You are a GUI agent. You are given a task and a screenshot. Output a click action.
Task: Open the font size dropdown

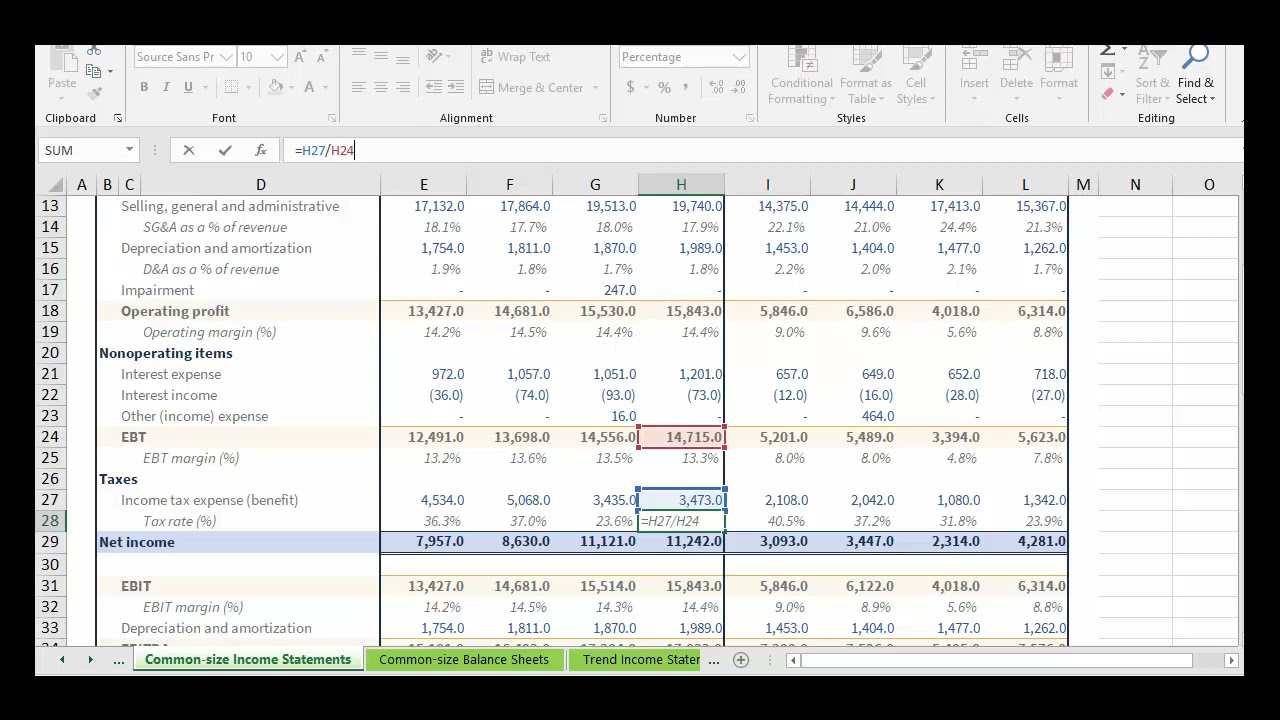[277, 57]
